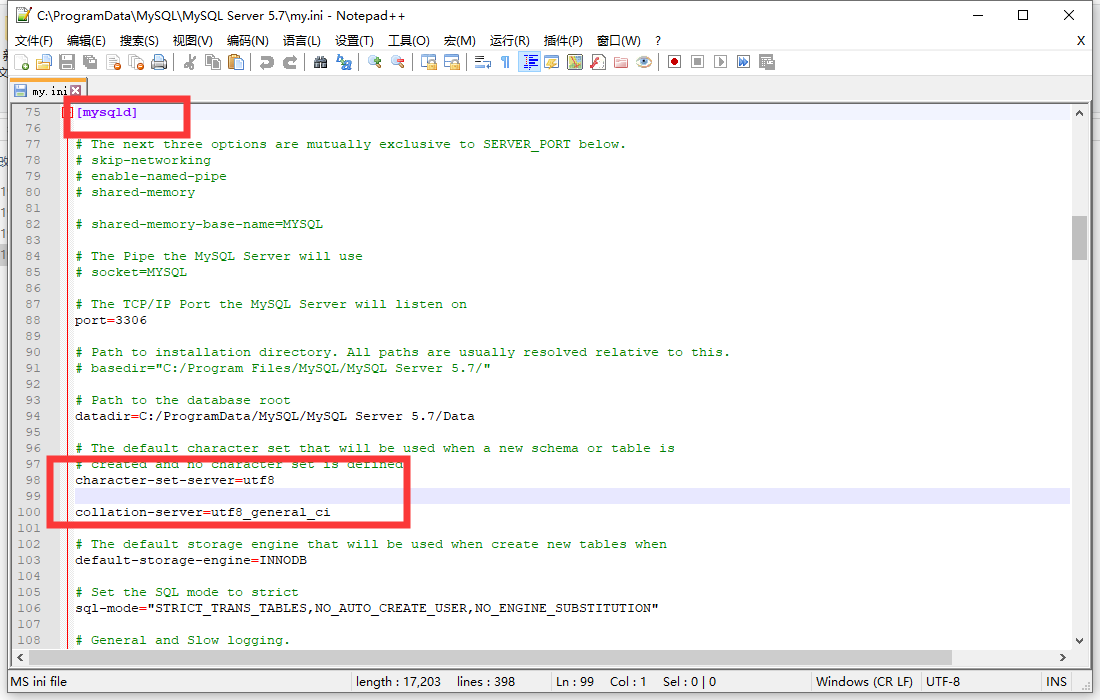Toggle the indent guide icon
This screenshot has height=700, width=1100.
tap(529, 62)
